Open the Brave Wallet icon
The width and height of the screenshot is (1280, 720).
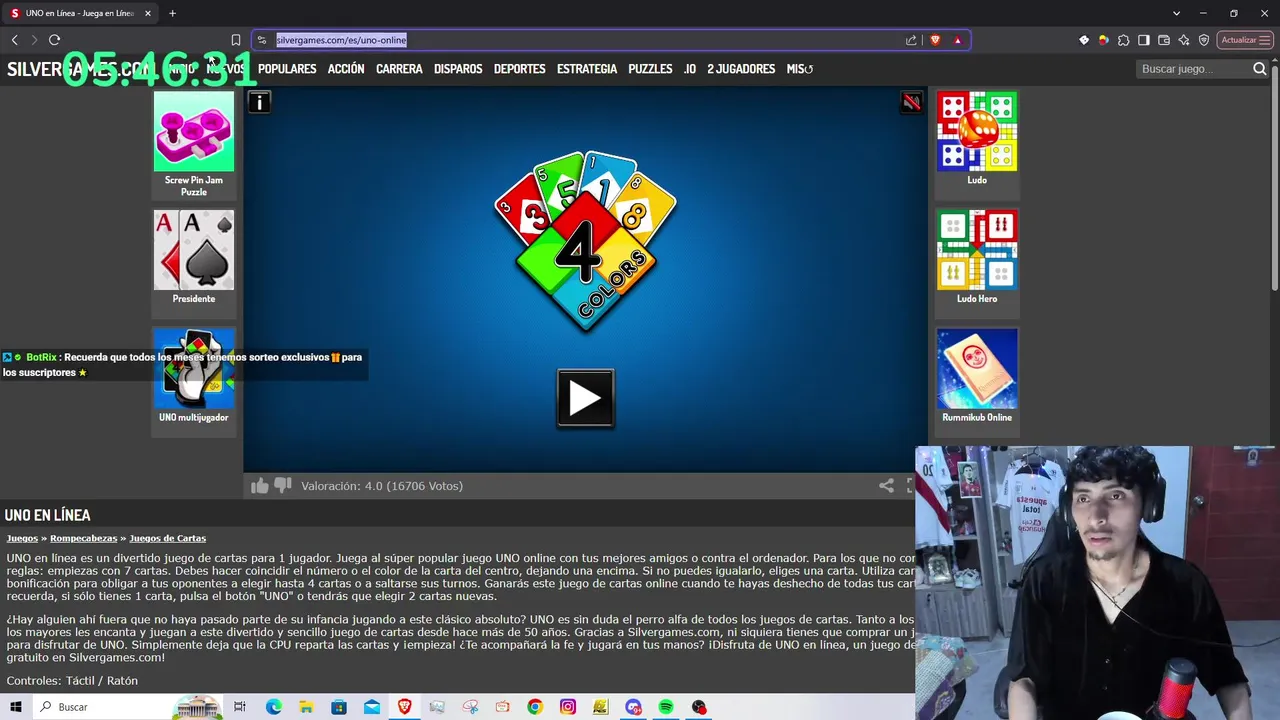(x=1164, y=40)
